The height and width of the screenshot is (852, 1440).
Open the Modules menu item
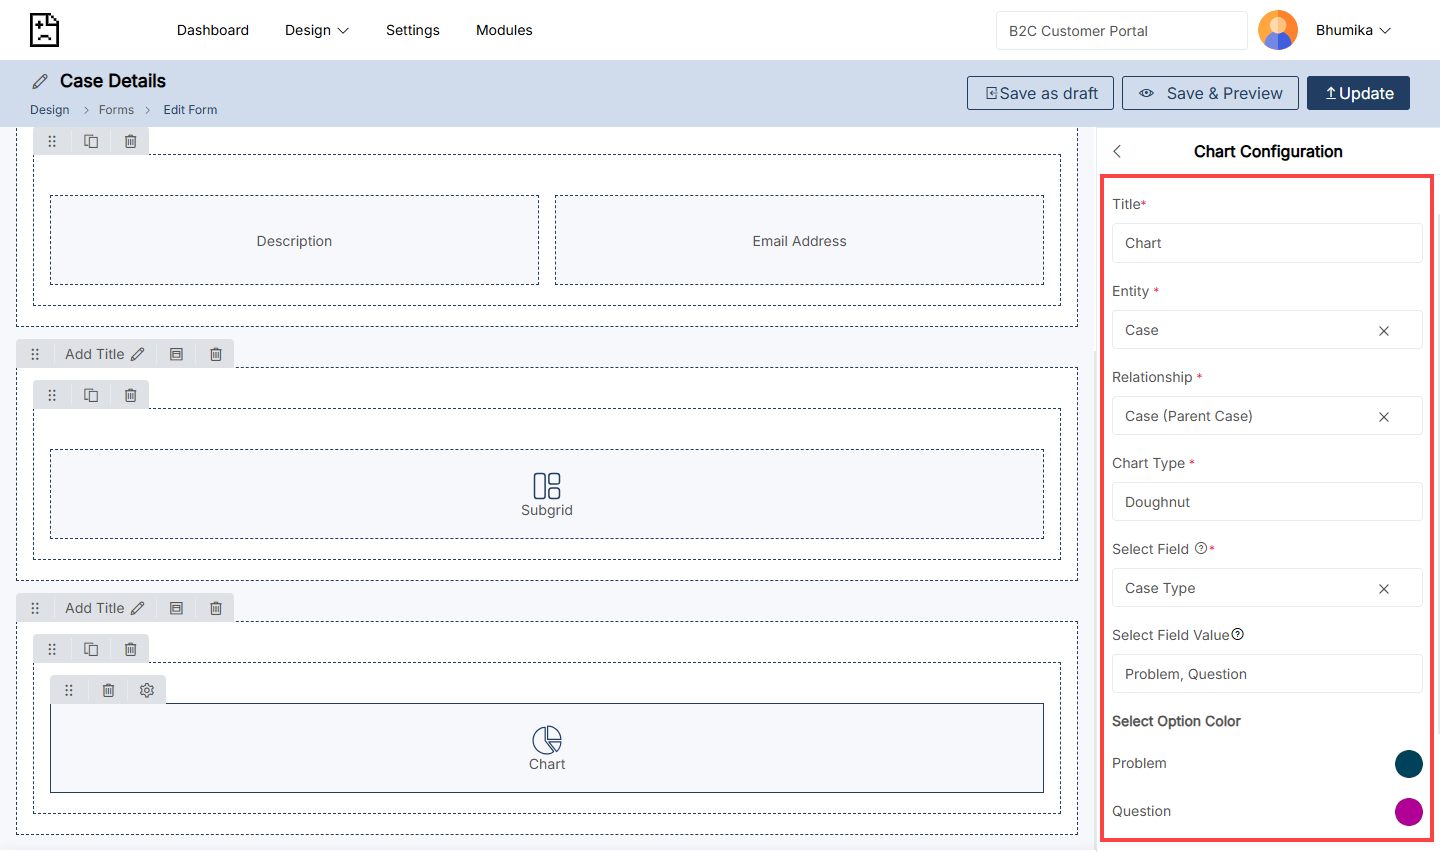point(504,30)
